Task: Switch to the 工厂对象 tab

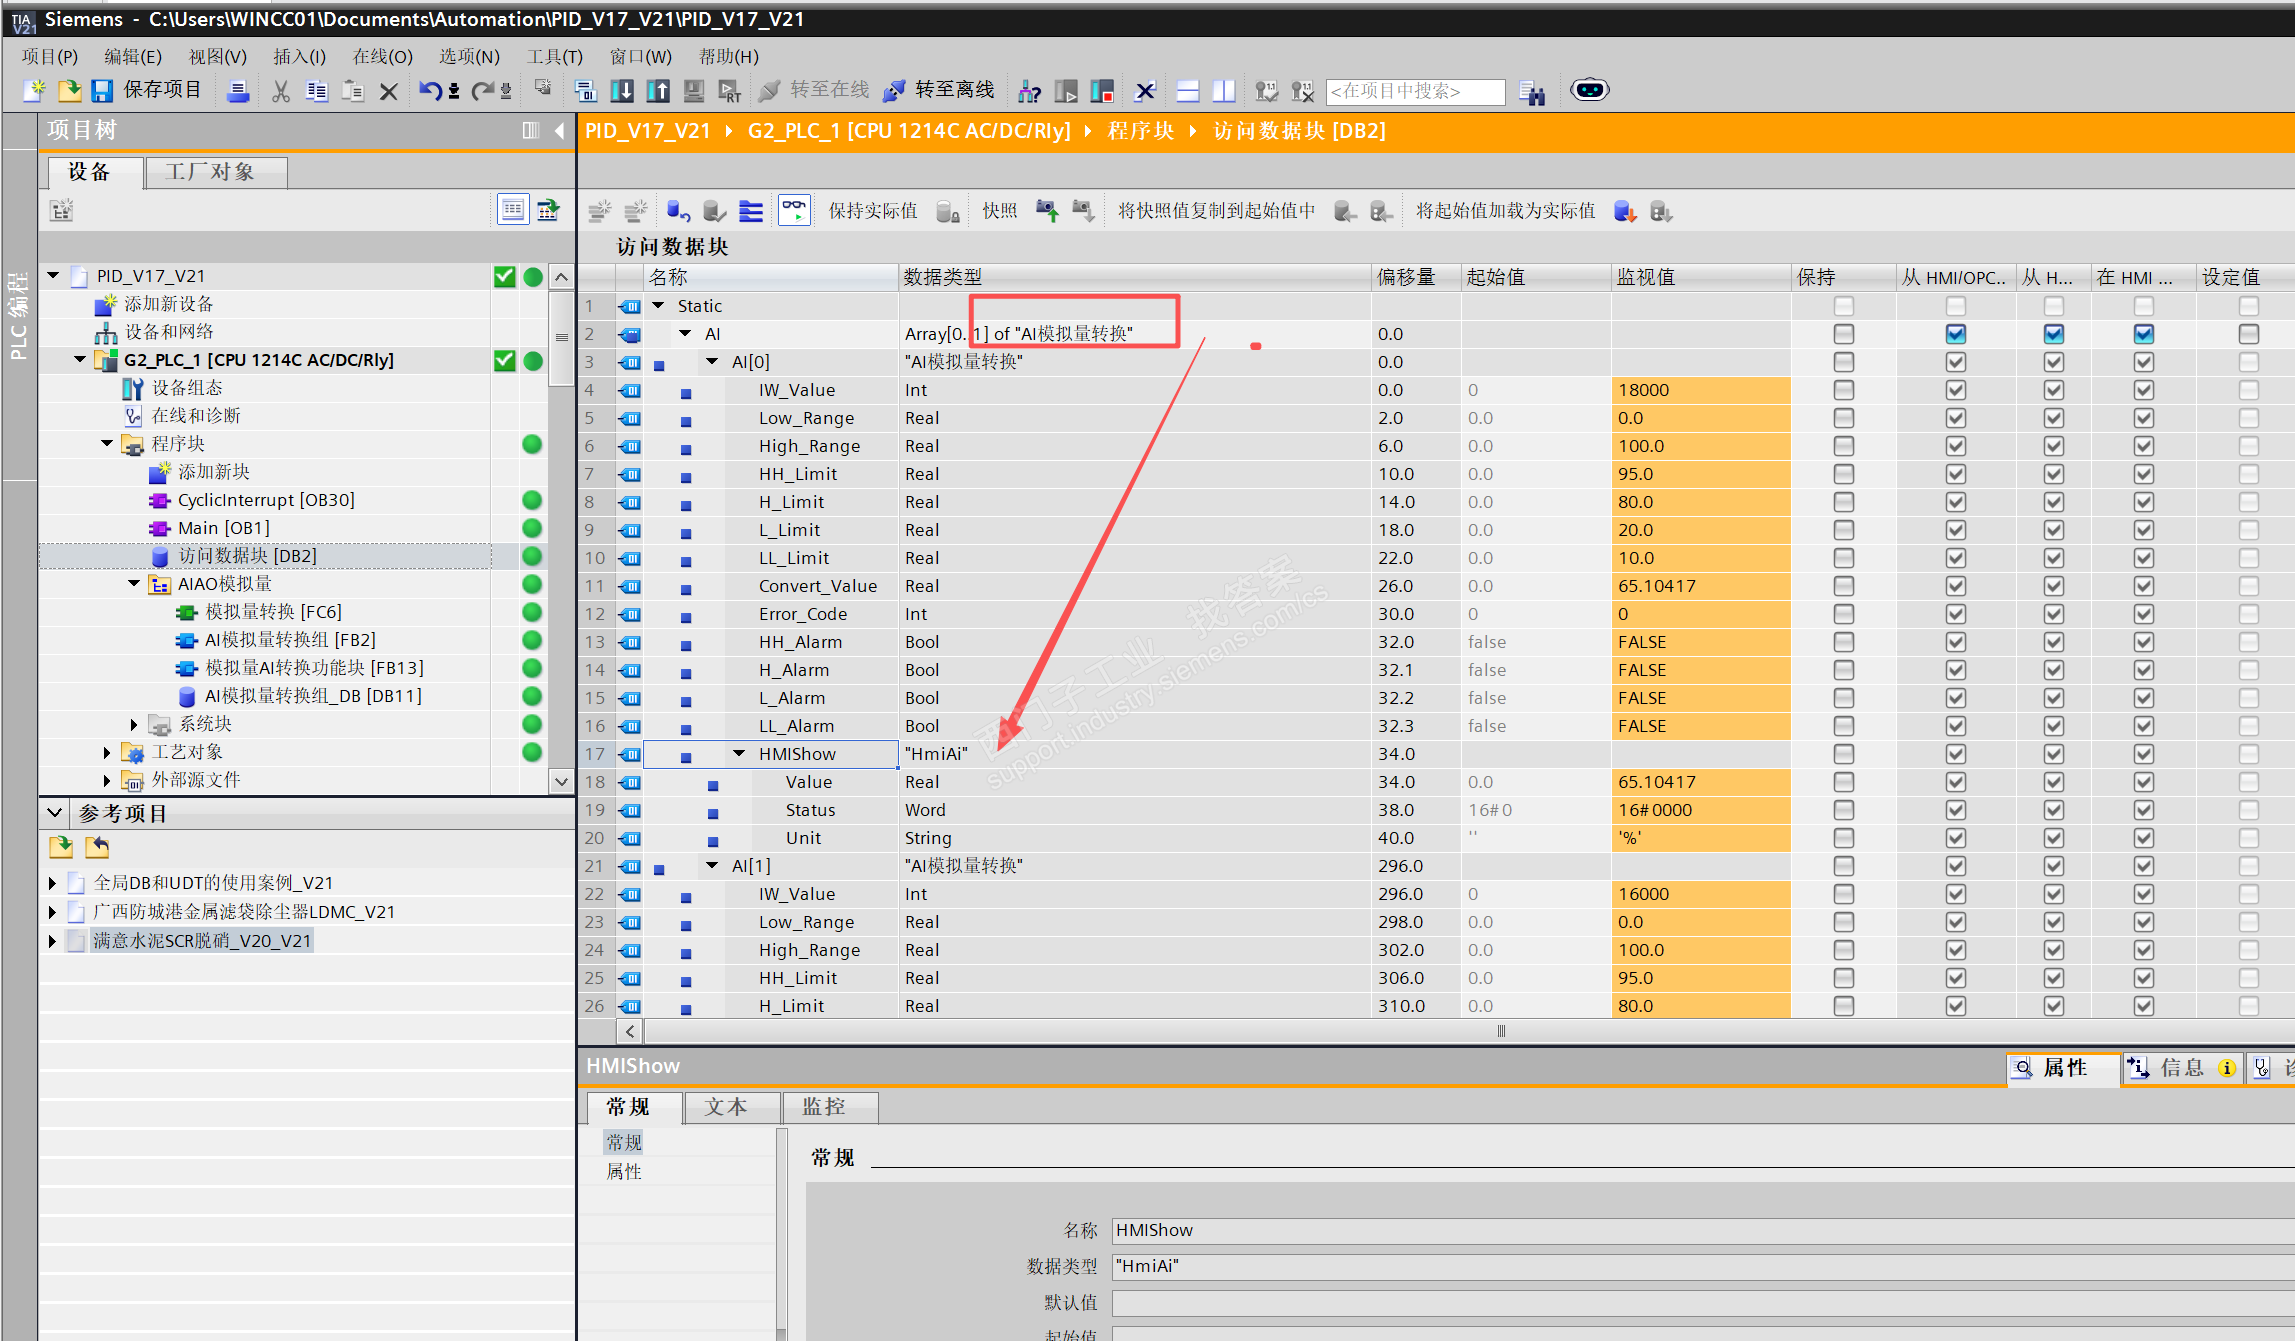Action: [210, 172]
